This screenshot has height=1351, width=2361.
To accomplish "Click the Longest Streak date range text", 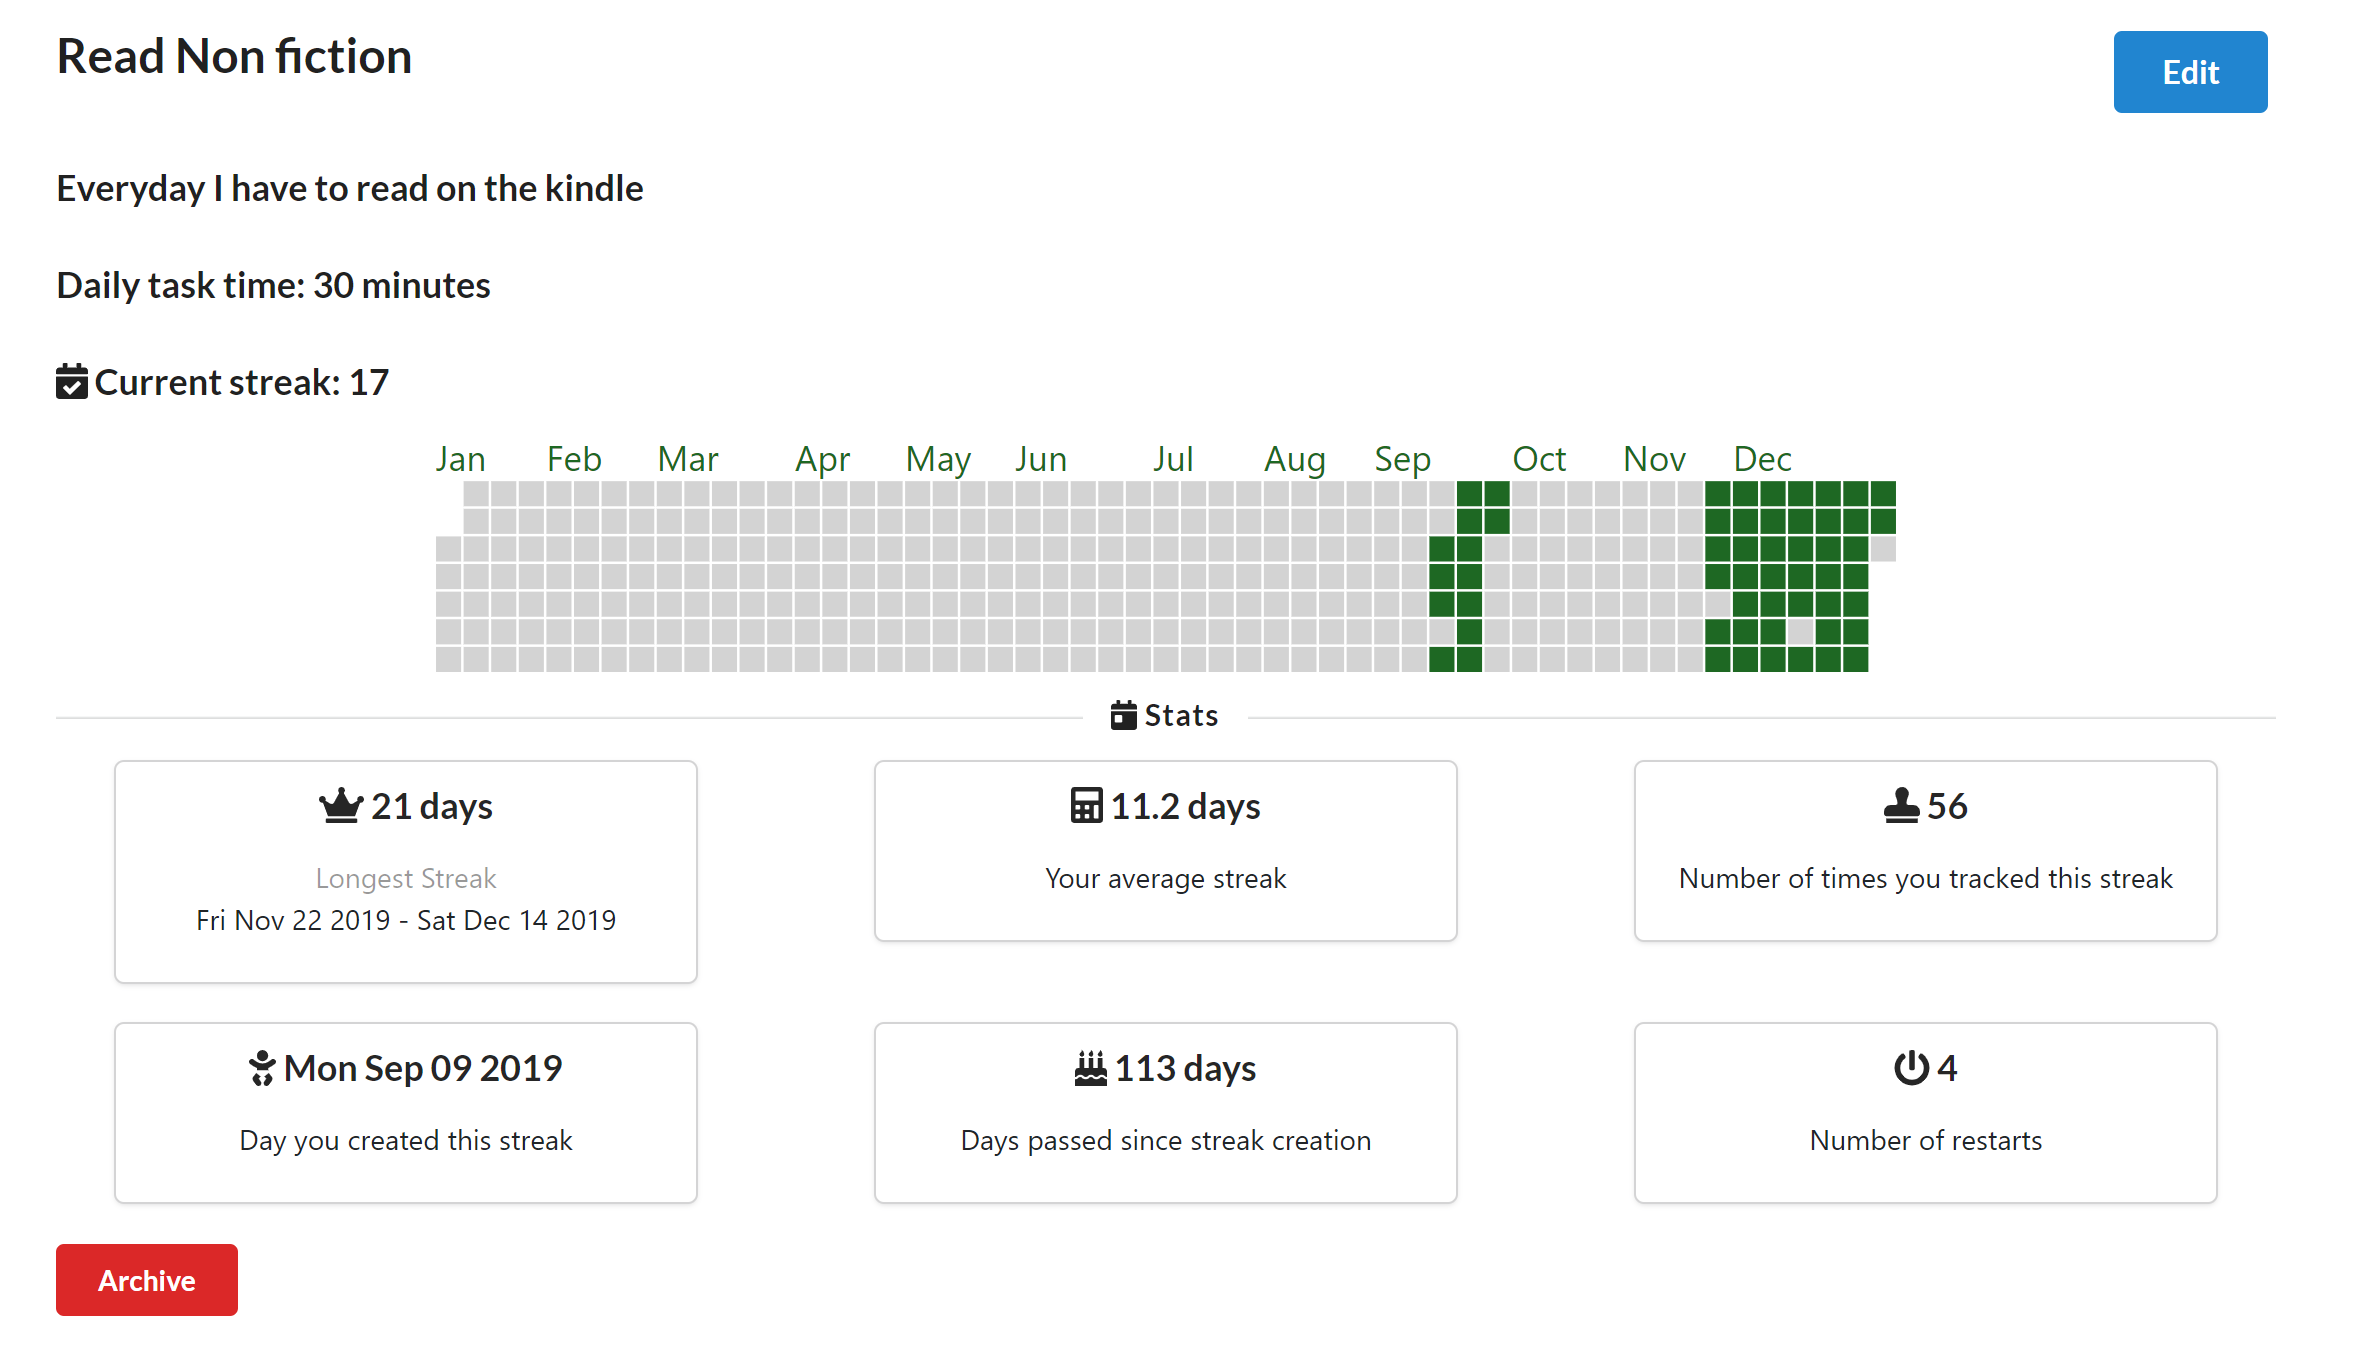I will [406, 920].
